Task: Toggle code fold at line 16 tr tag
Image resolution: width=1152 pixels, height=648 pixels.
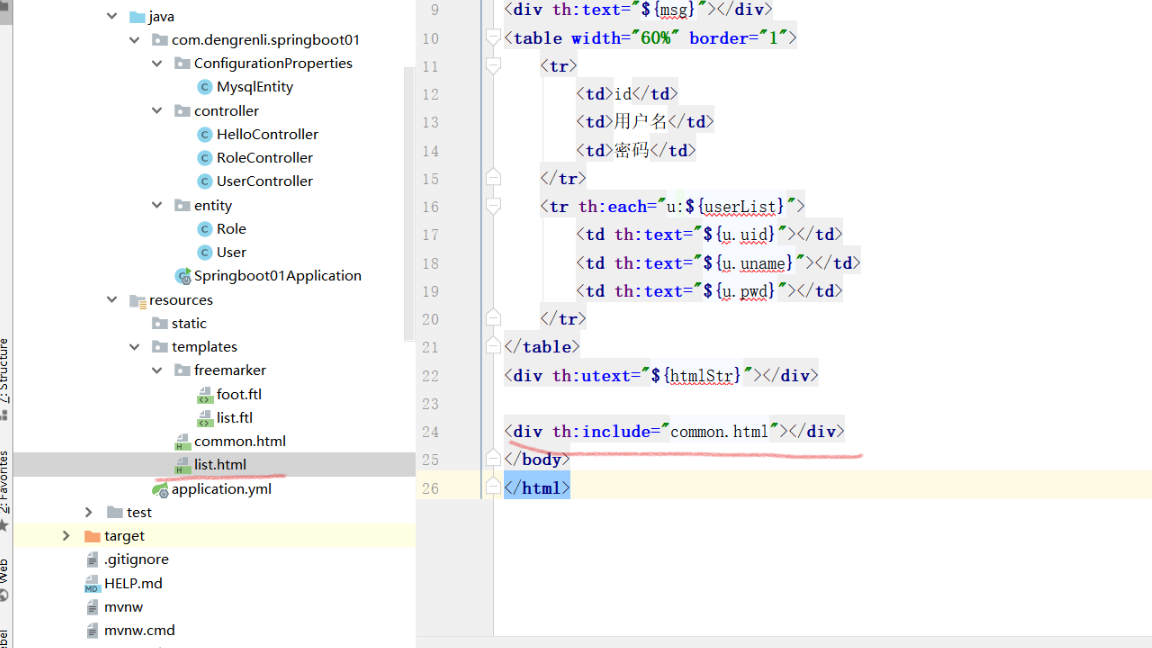Action: (x=493, y=206)
